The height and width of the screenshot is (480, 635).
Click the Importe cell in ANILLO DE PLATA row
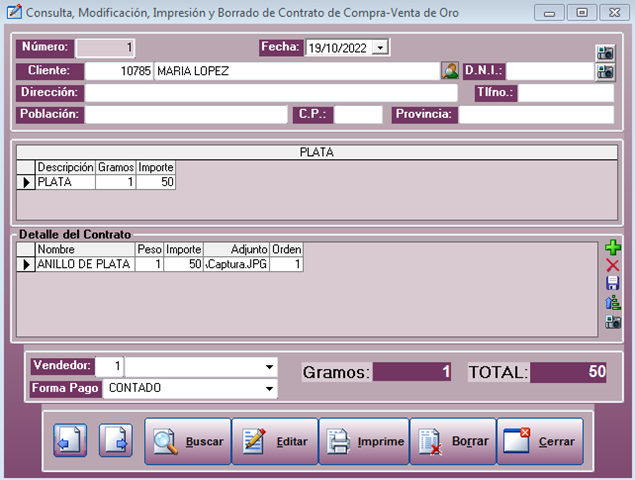point(183,265)
